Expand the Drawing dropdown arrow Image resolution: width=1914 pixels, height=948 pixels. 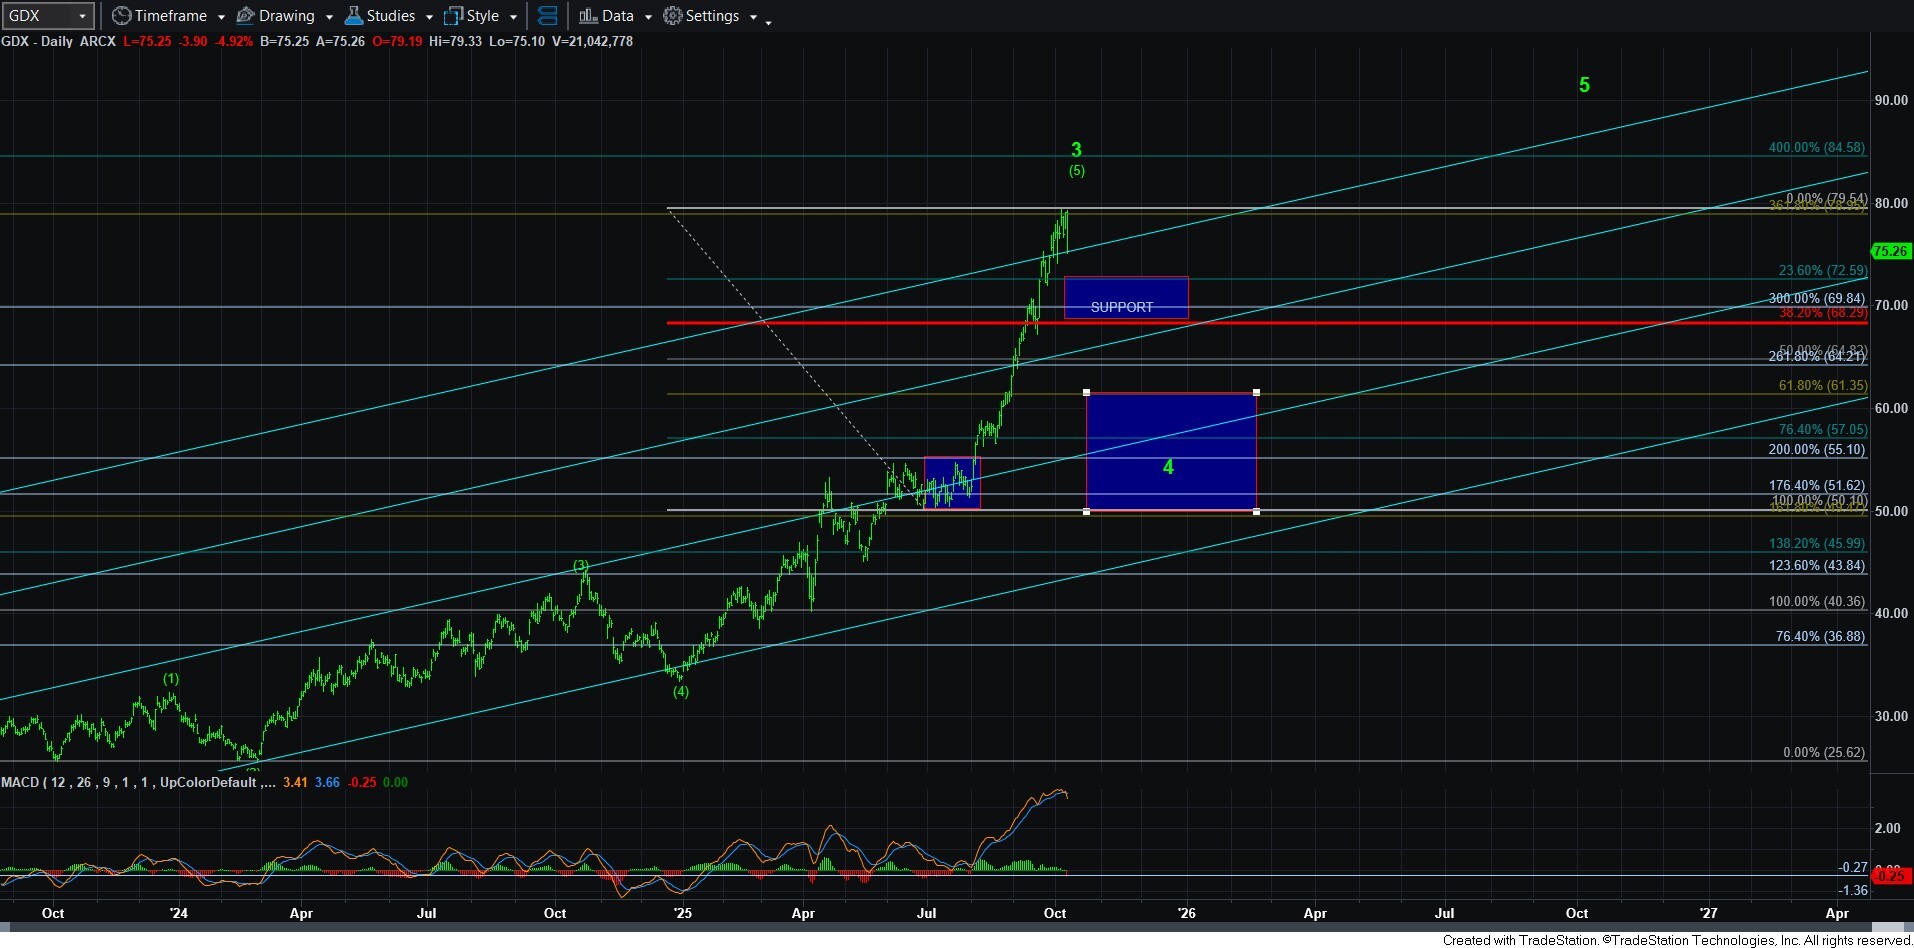pyautogui.click(x=329, y=17)
